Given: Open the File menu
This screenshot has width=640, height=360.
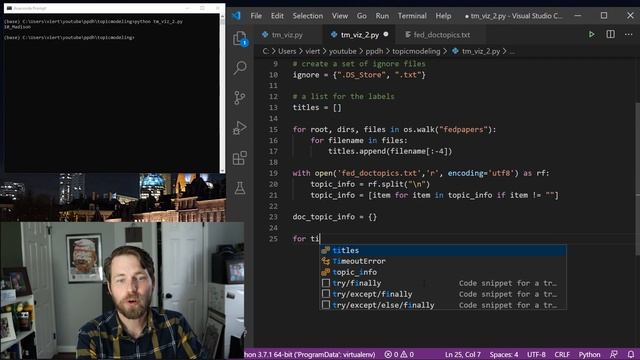Looking at the screenshot, I should pos(256,16).
